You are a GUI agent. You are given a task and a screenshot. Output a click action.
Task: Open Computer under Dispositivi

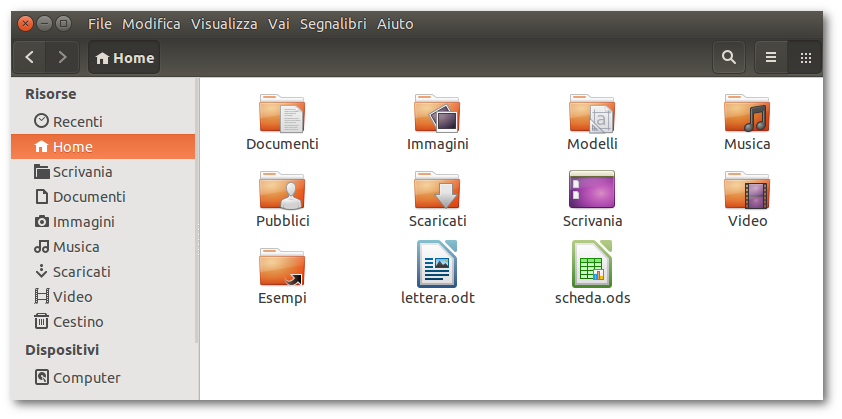pyautogui.click(x=86, y=378)
